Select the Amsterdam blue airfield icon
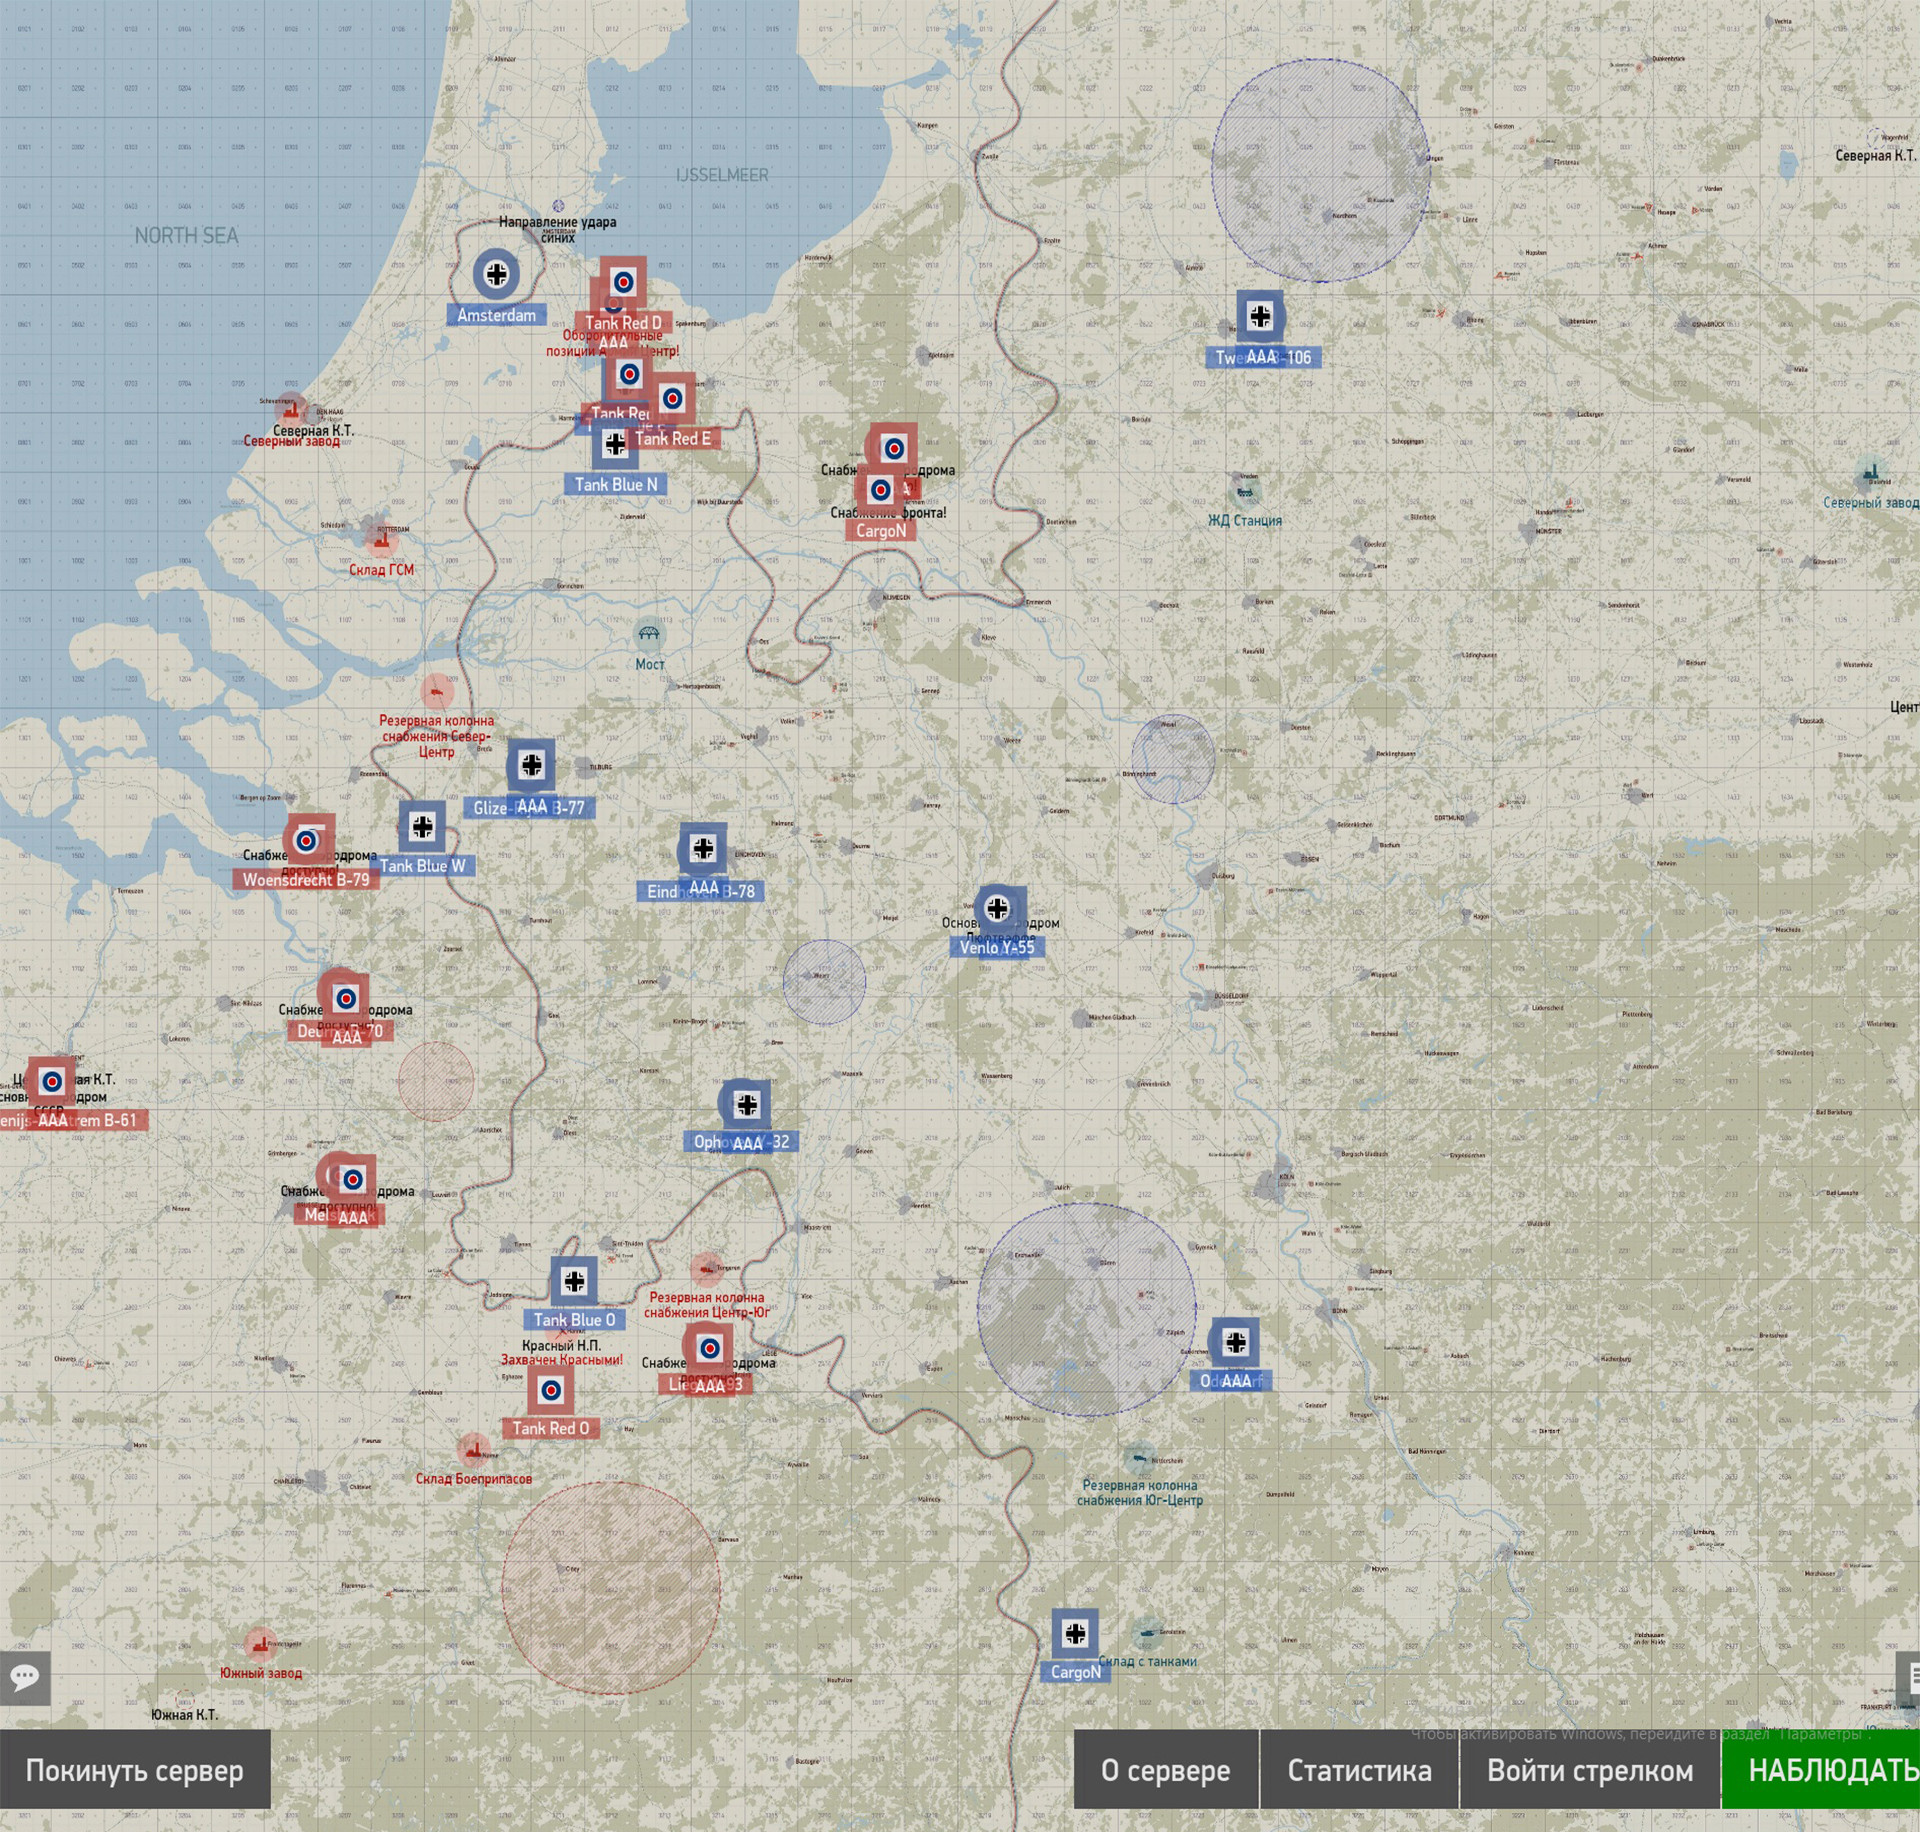Viewport: 1920px width, 1832px height. pos(496,274)
